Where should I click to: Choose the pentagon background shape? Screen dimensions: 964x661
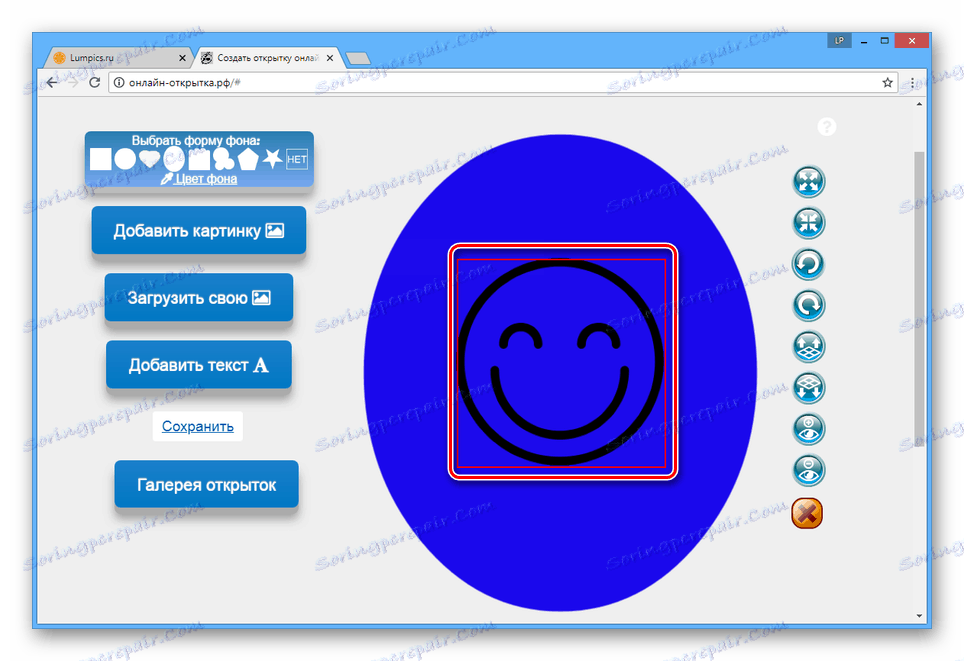click(248, 159)
